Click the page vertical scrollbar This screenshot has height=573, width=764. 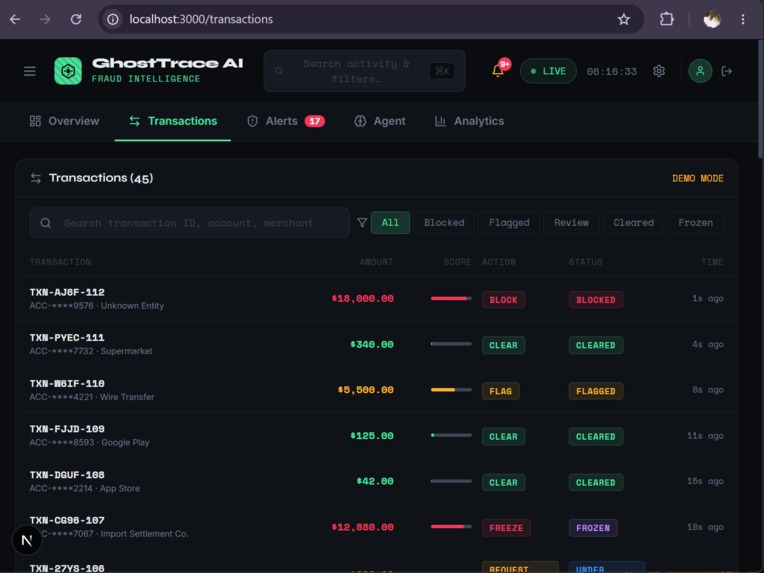(x=760, y=97)
